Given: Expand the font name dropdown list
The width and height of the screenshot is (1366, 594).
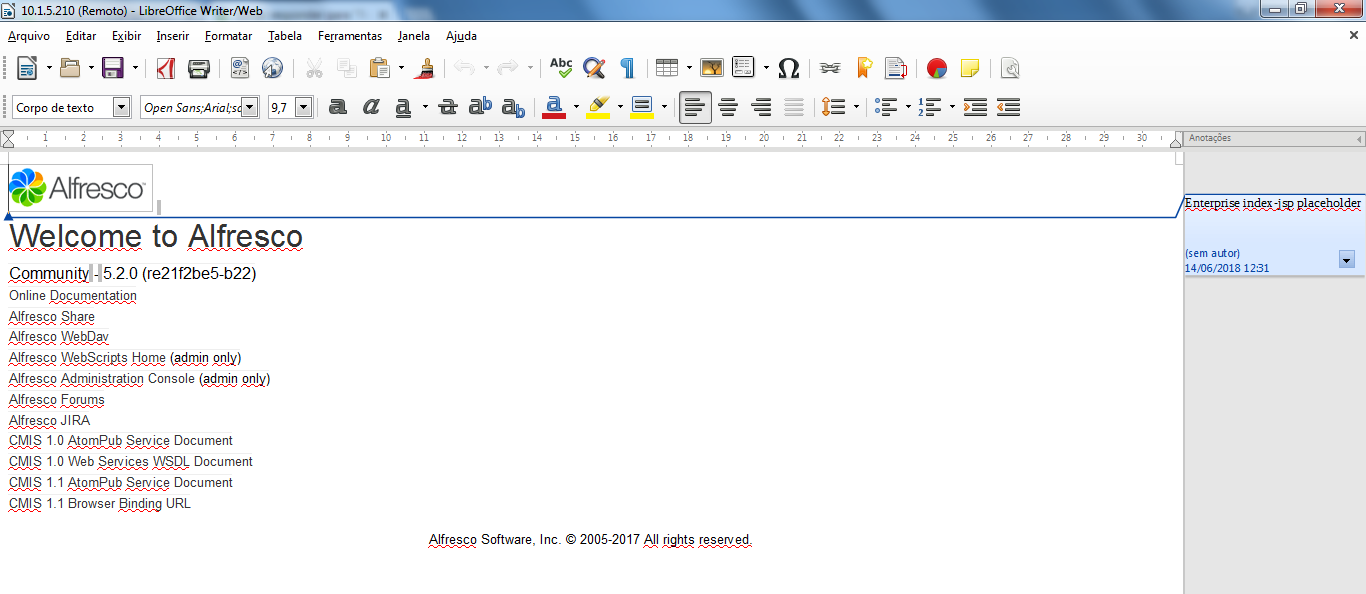Looking at the screenshot, I should (x=250, y=107).
